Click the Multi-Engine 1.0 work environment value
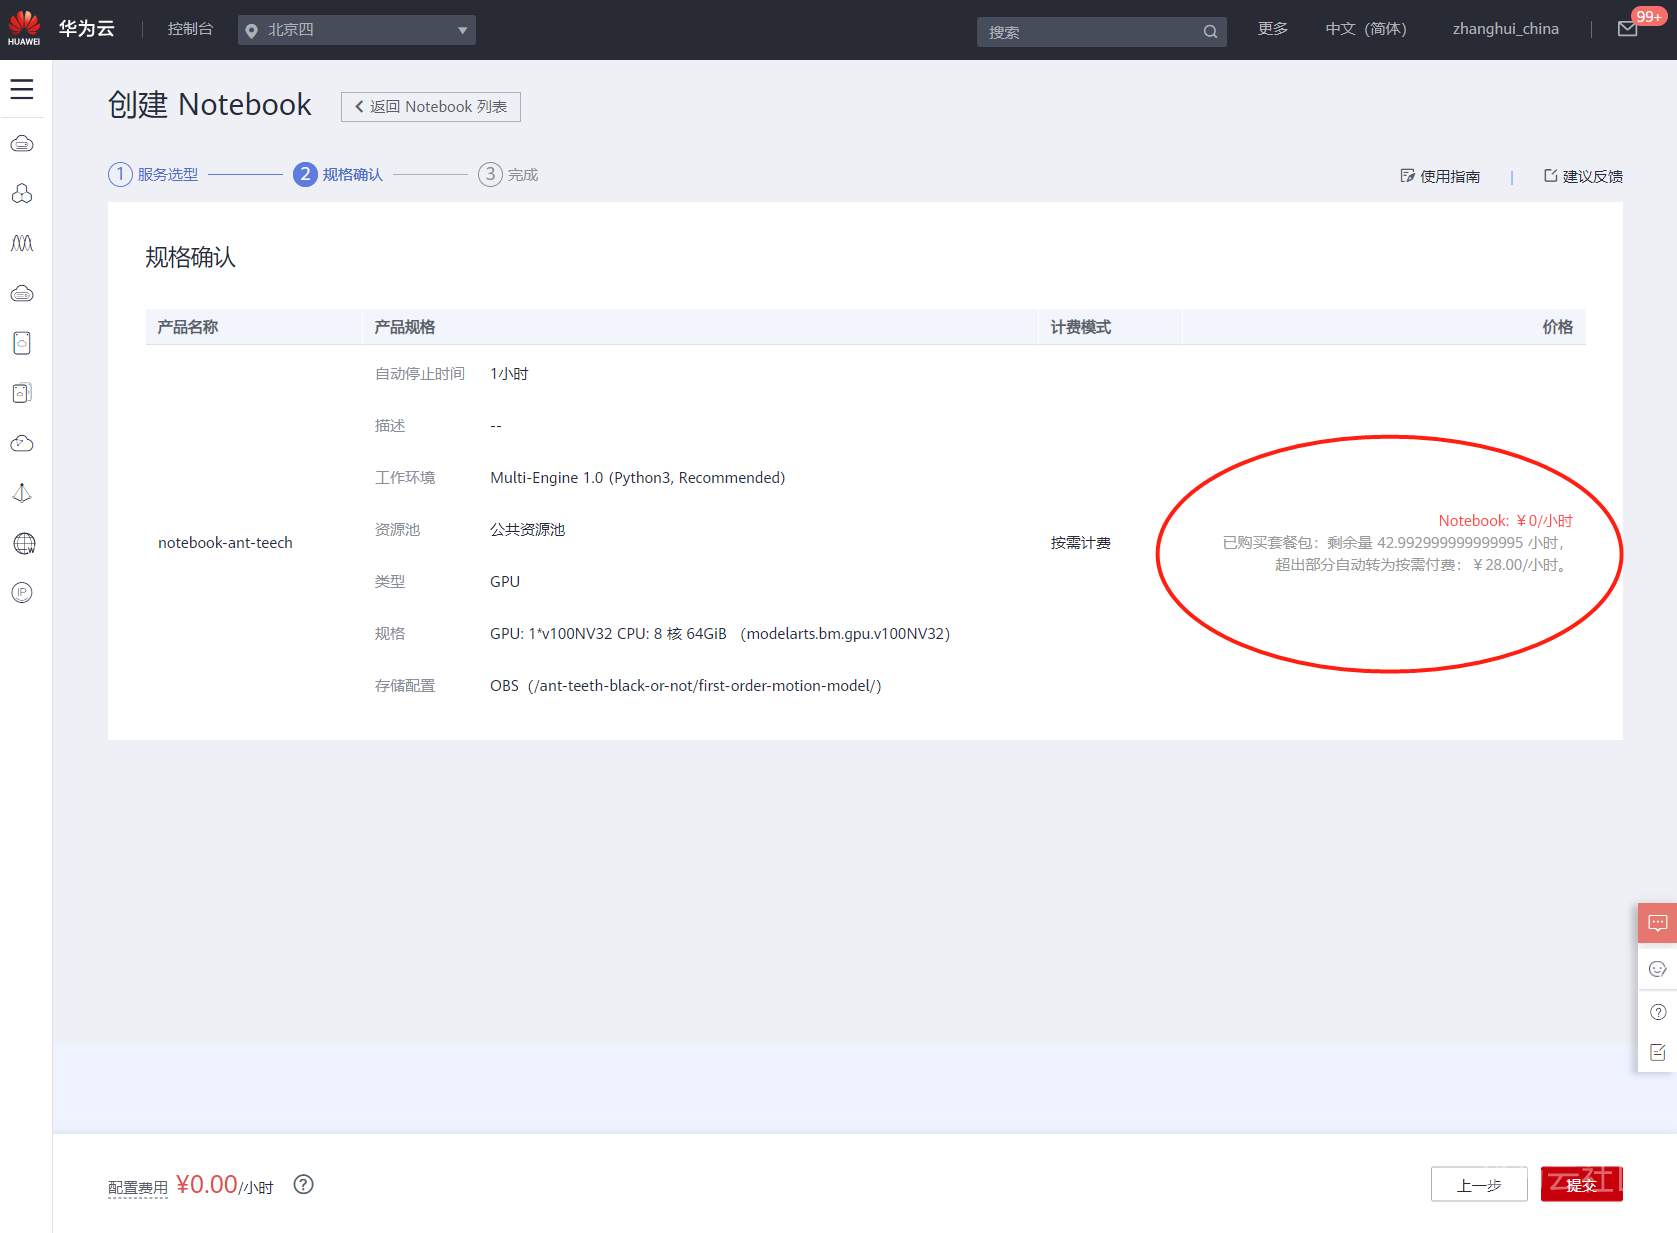 pos(638,478)
